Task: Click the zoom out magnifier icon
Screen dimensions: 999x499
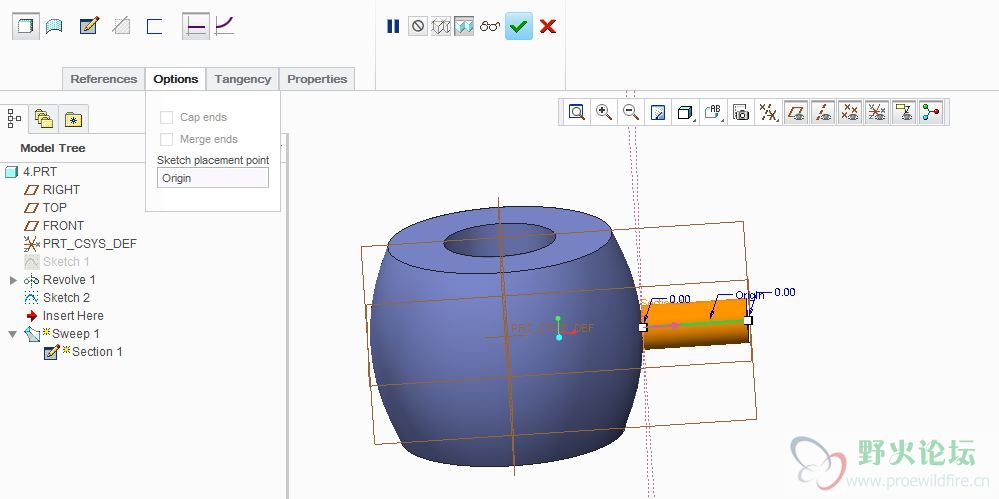Action: (x=631, y=113)
